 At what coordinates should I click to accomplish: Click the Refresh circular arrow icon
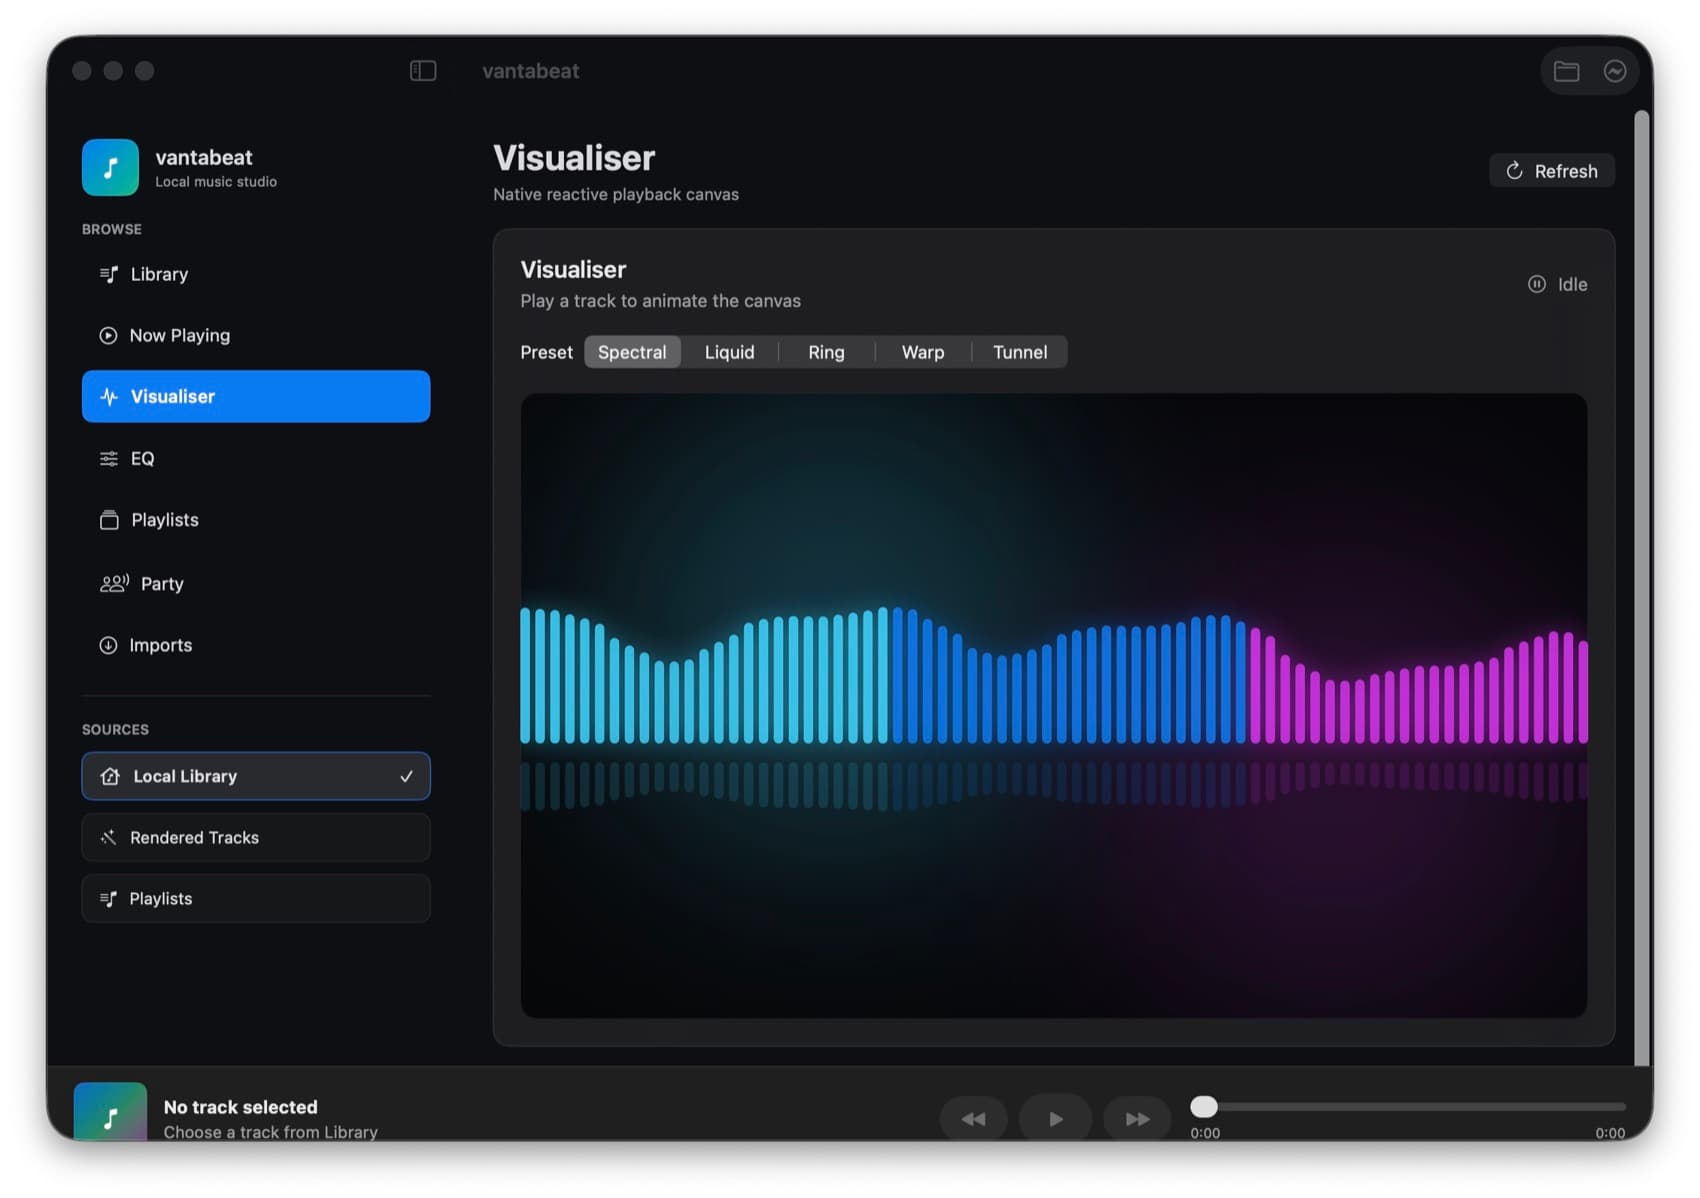click(x=1514, y=171)
